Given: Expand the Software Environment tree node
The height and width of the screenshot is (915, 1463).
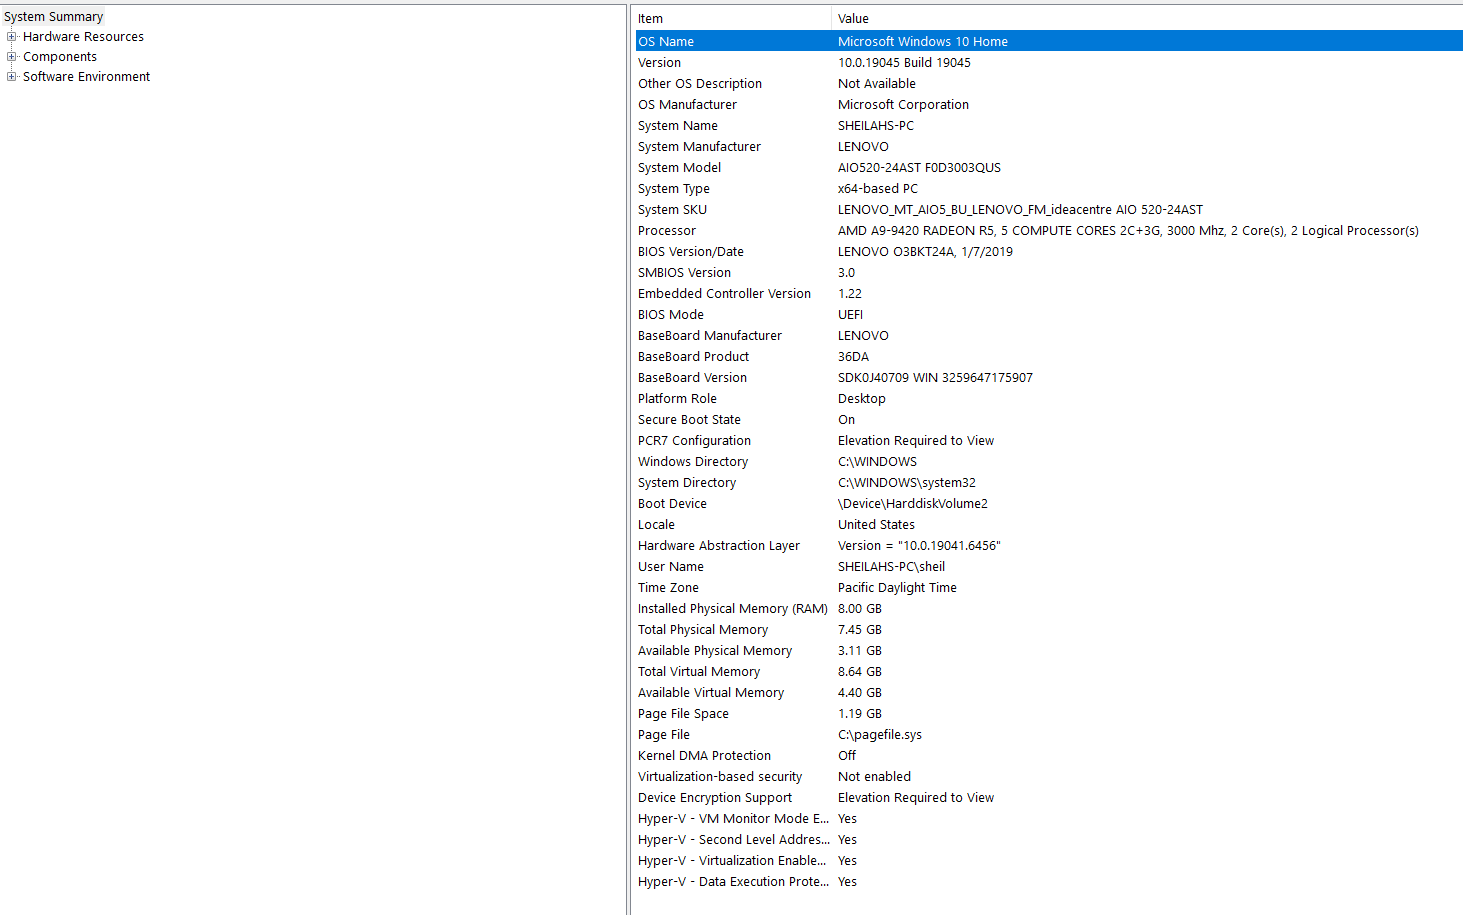Looking at the screenshot, I should click(x=11, y=77).
